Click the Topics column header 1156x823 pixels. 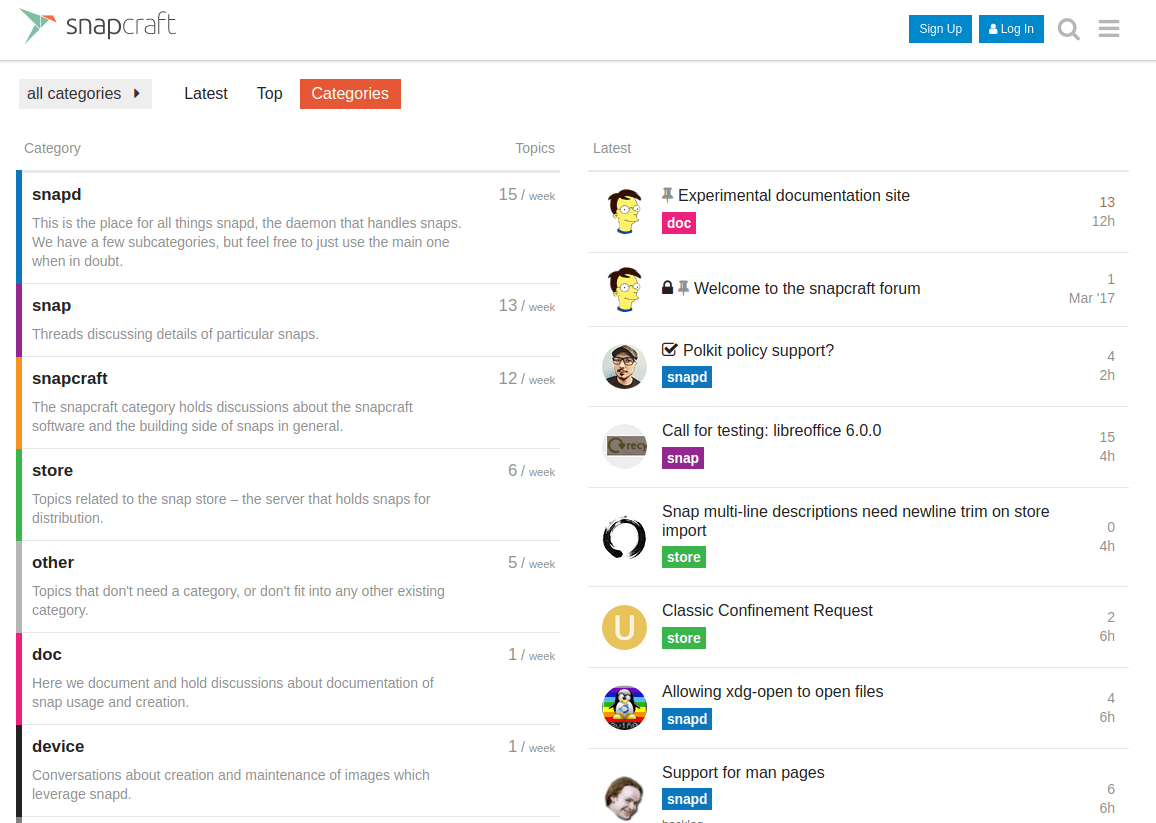click(x=535, y=148)
